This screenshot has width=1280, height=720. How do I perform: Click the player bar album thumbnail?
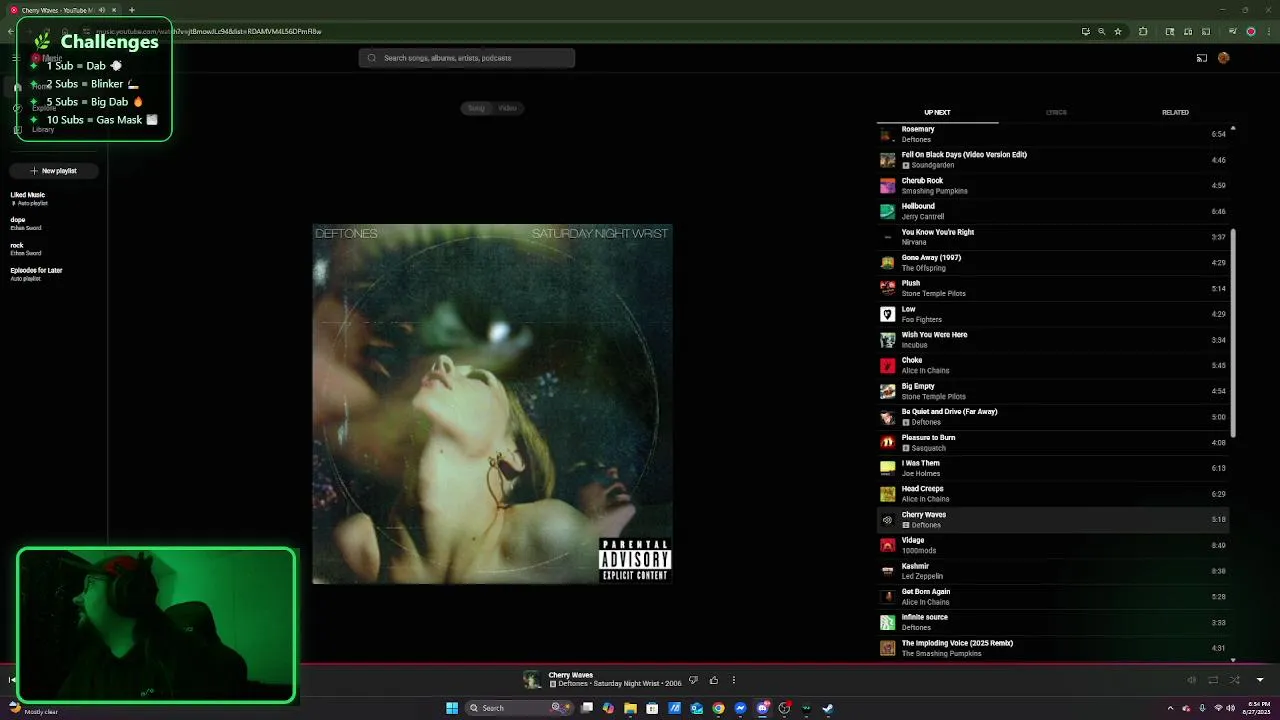tap(532, 680)
